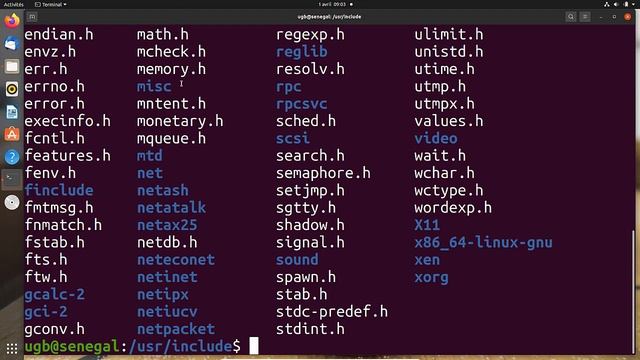Open the Help icon in the dock
This screenshot has width=640, height=360.
coord(12,157)
